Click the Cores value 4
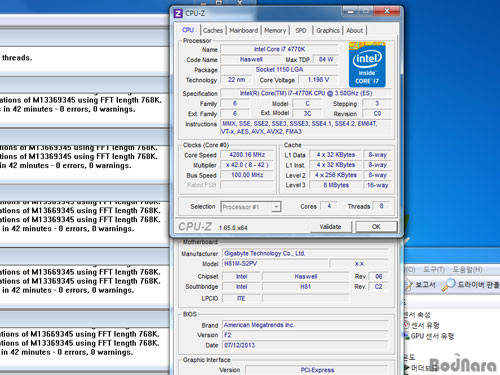This screenshot has width=500, height=375. 329,206
